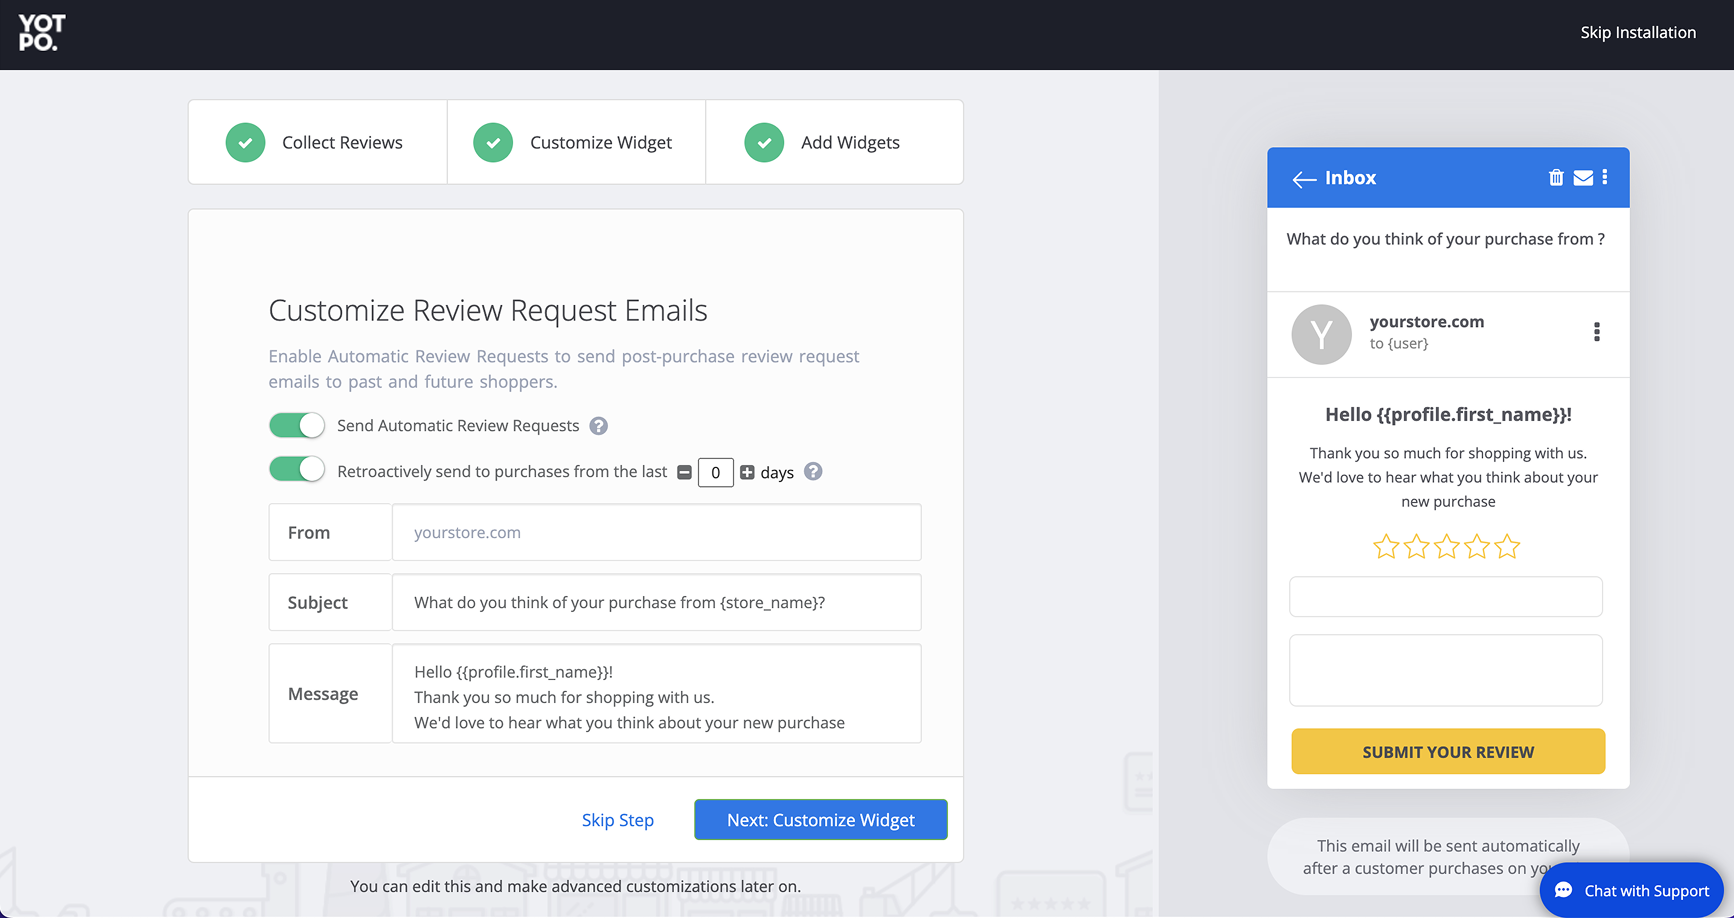Viewport: 1734px width, 918px height.
Task: Click the Collect Reviews green checkmark icon
Action: point(245,143)
